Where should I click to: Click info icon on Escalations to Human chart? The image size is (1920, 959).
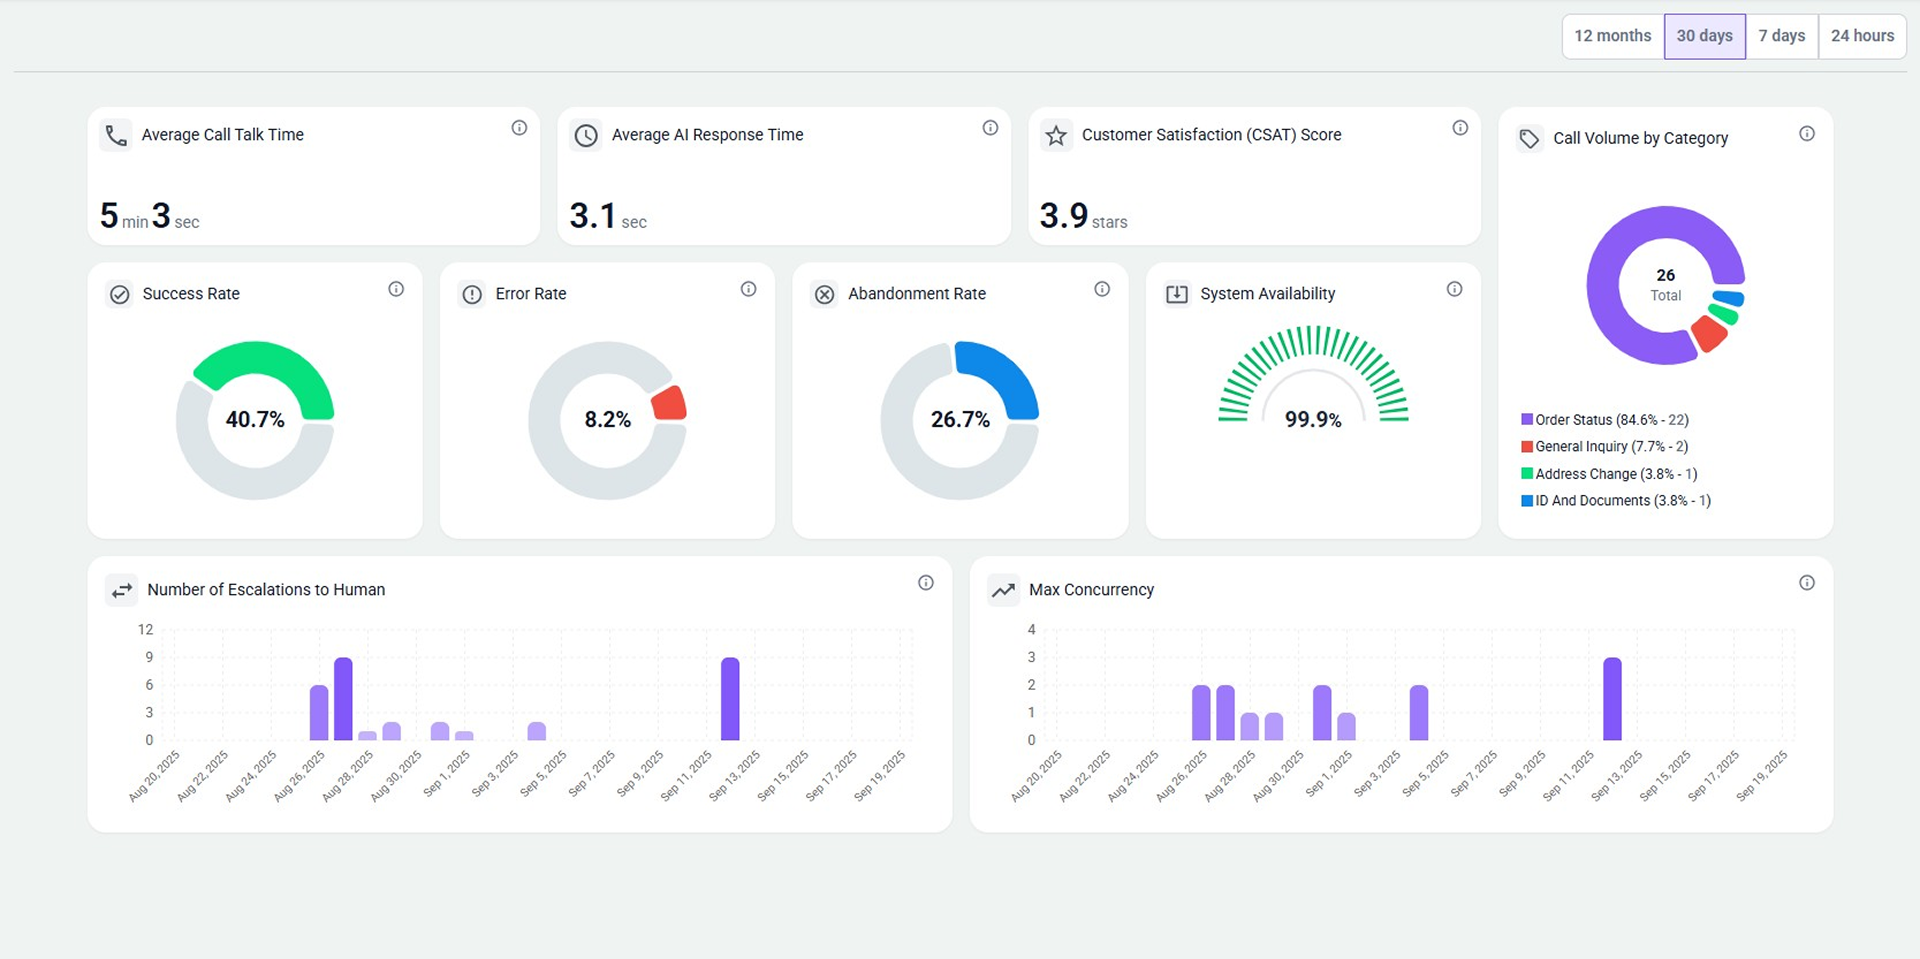pos(925,583)
